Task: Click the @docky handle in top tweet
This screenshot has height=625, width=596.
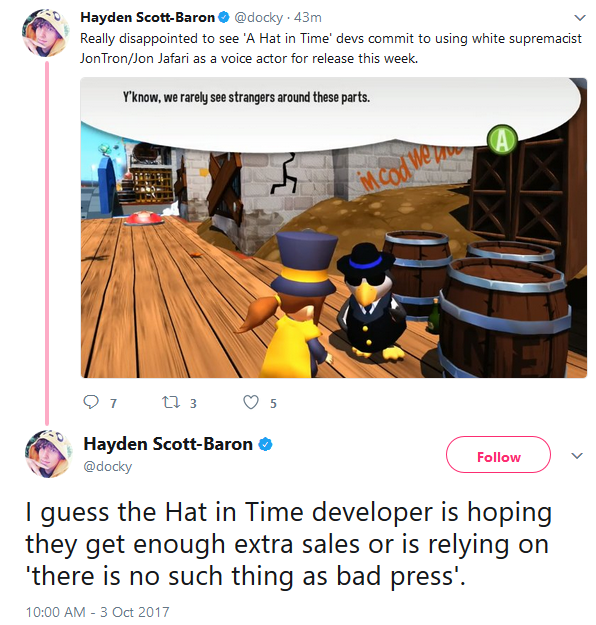Action: [258, 18]
